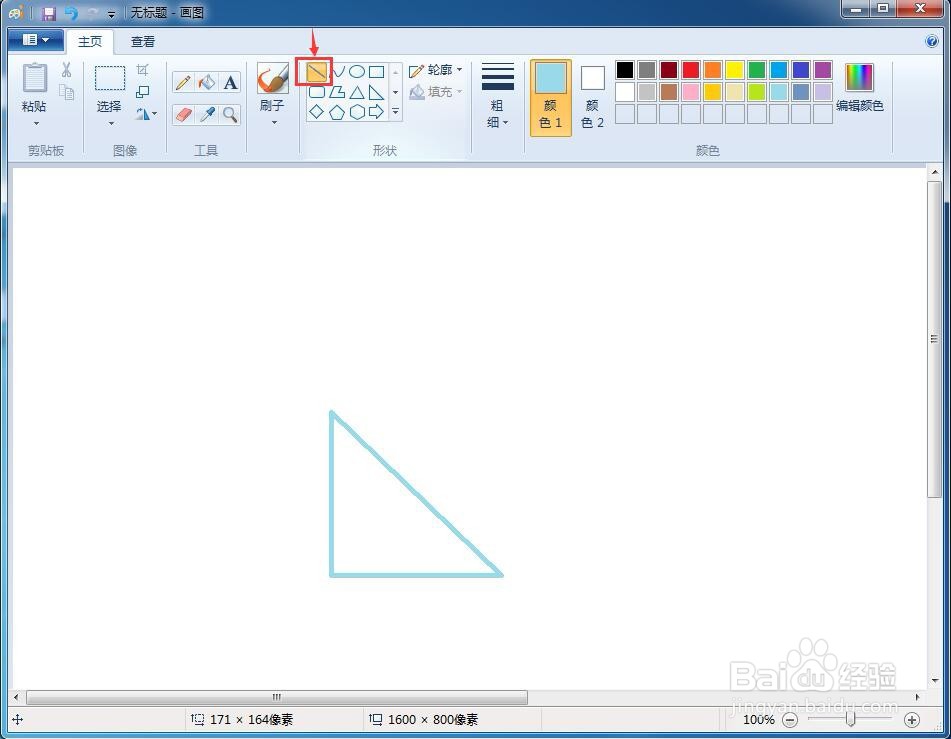Select the Right arrow shape
This screenshot has height=739, width=951.
(x=377, y=112)
